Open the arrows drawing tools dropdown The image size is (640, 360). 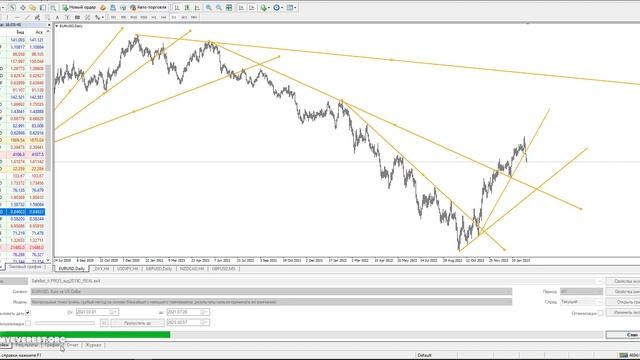99,18
